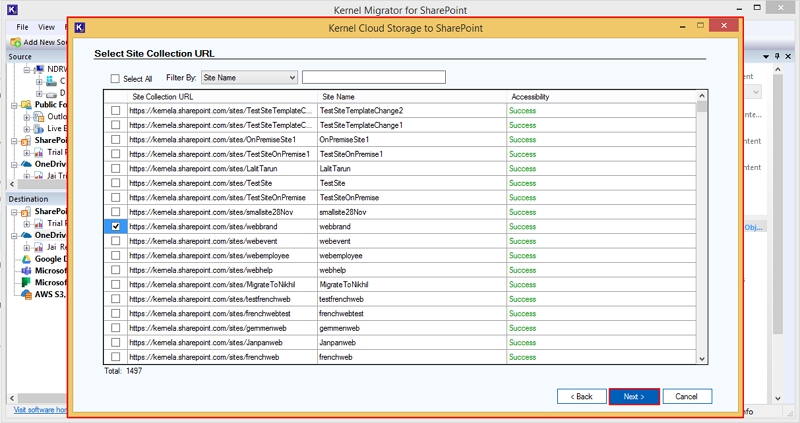Select the smallsite28Nov URL cell
The width and height of the screenshot is (800, 423).
point(222,212)
